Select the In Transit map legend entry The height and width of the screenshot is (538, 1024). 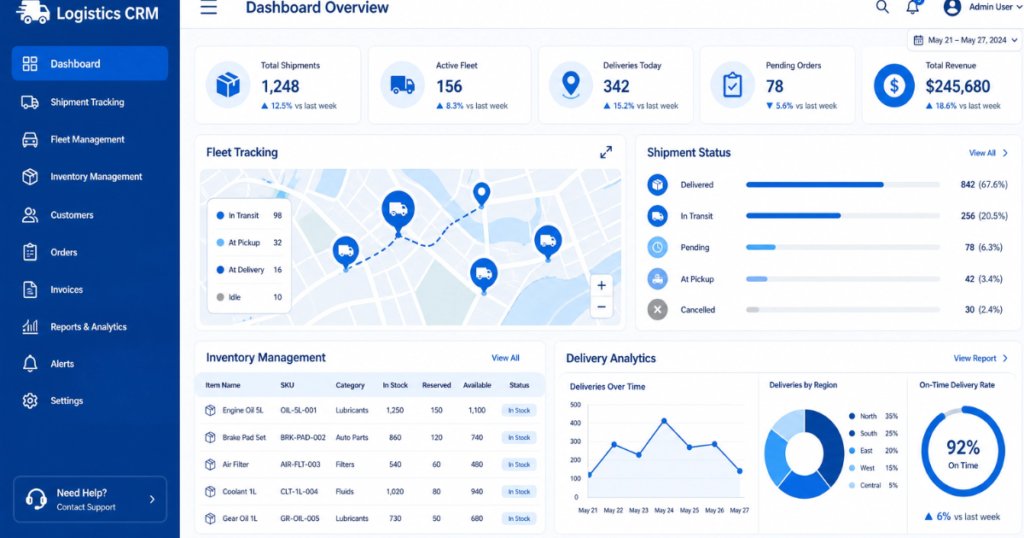pos(249,215)
